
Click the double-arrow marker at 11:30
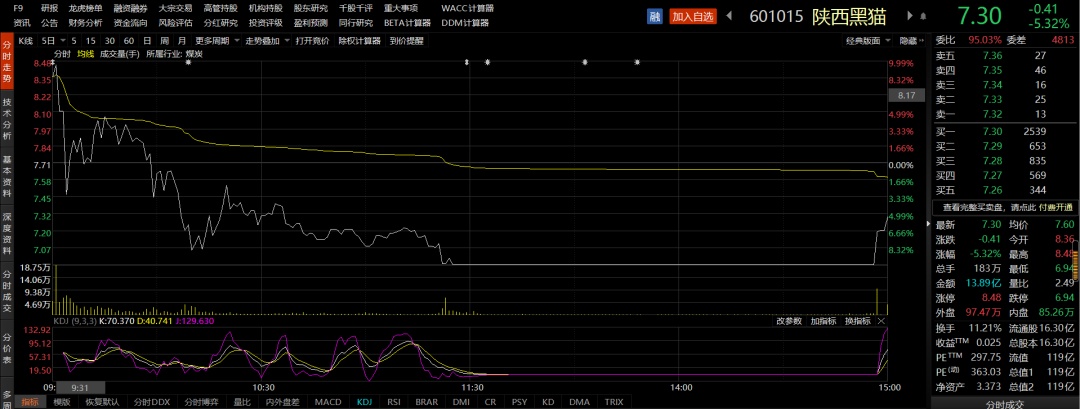(467, 63)
